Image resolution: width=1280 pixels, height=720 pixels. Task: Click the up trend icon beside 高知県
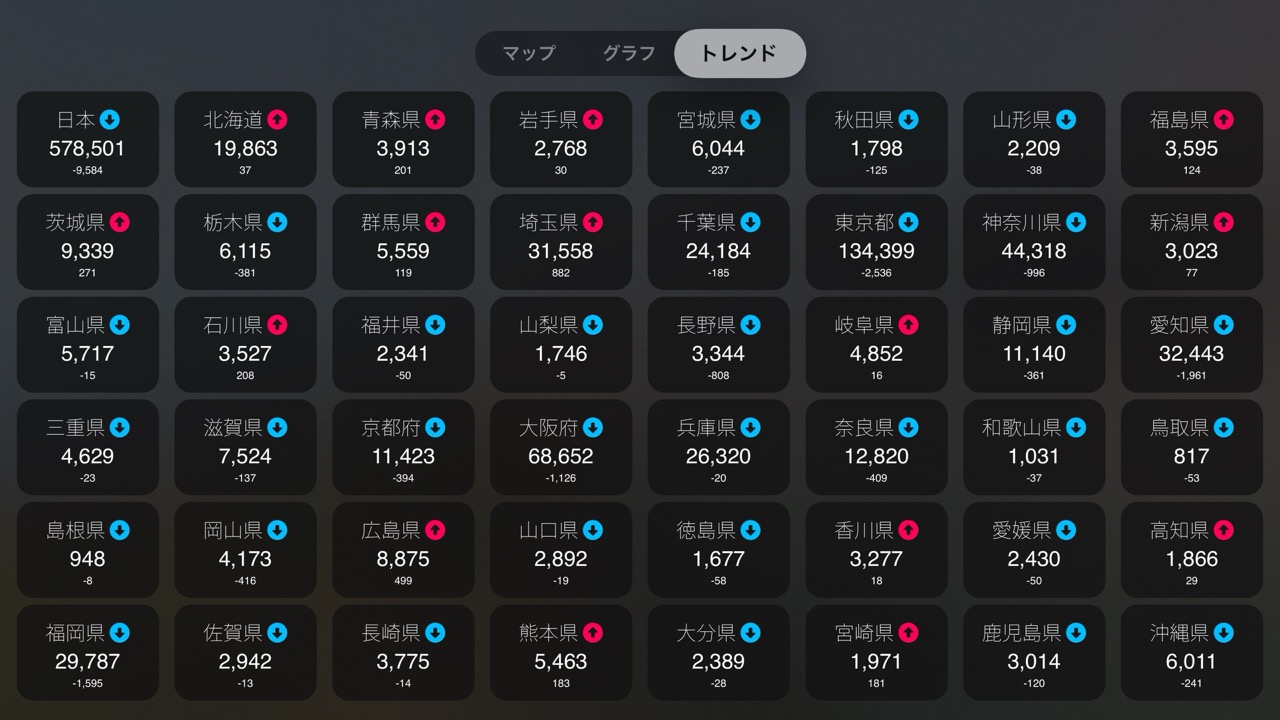point(1223,530)
